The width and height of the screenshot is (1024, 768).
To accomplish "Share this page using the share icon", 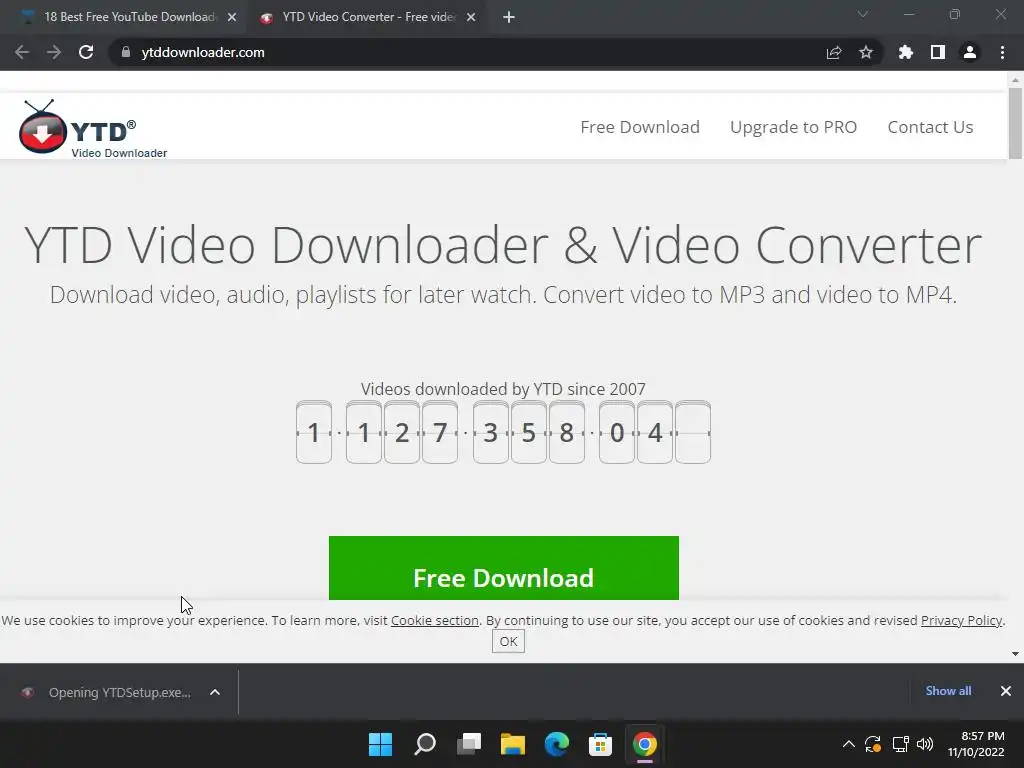I will coord(833,52).
